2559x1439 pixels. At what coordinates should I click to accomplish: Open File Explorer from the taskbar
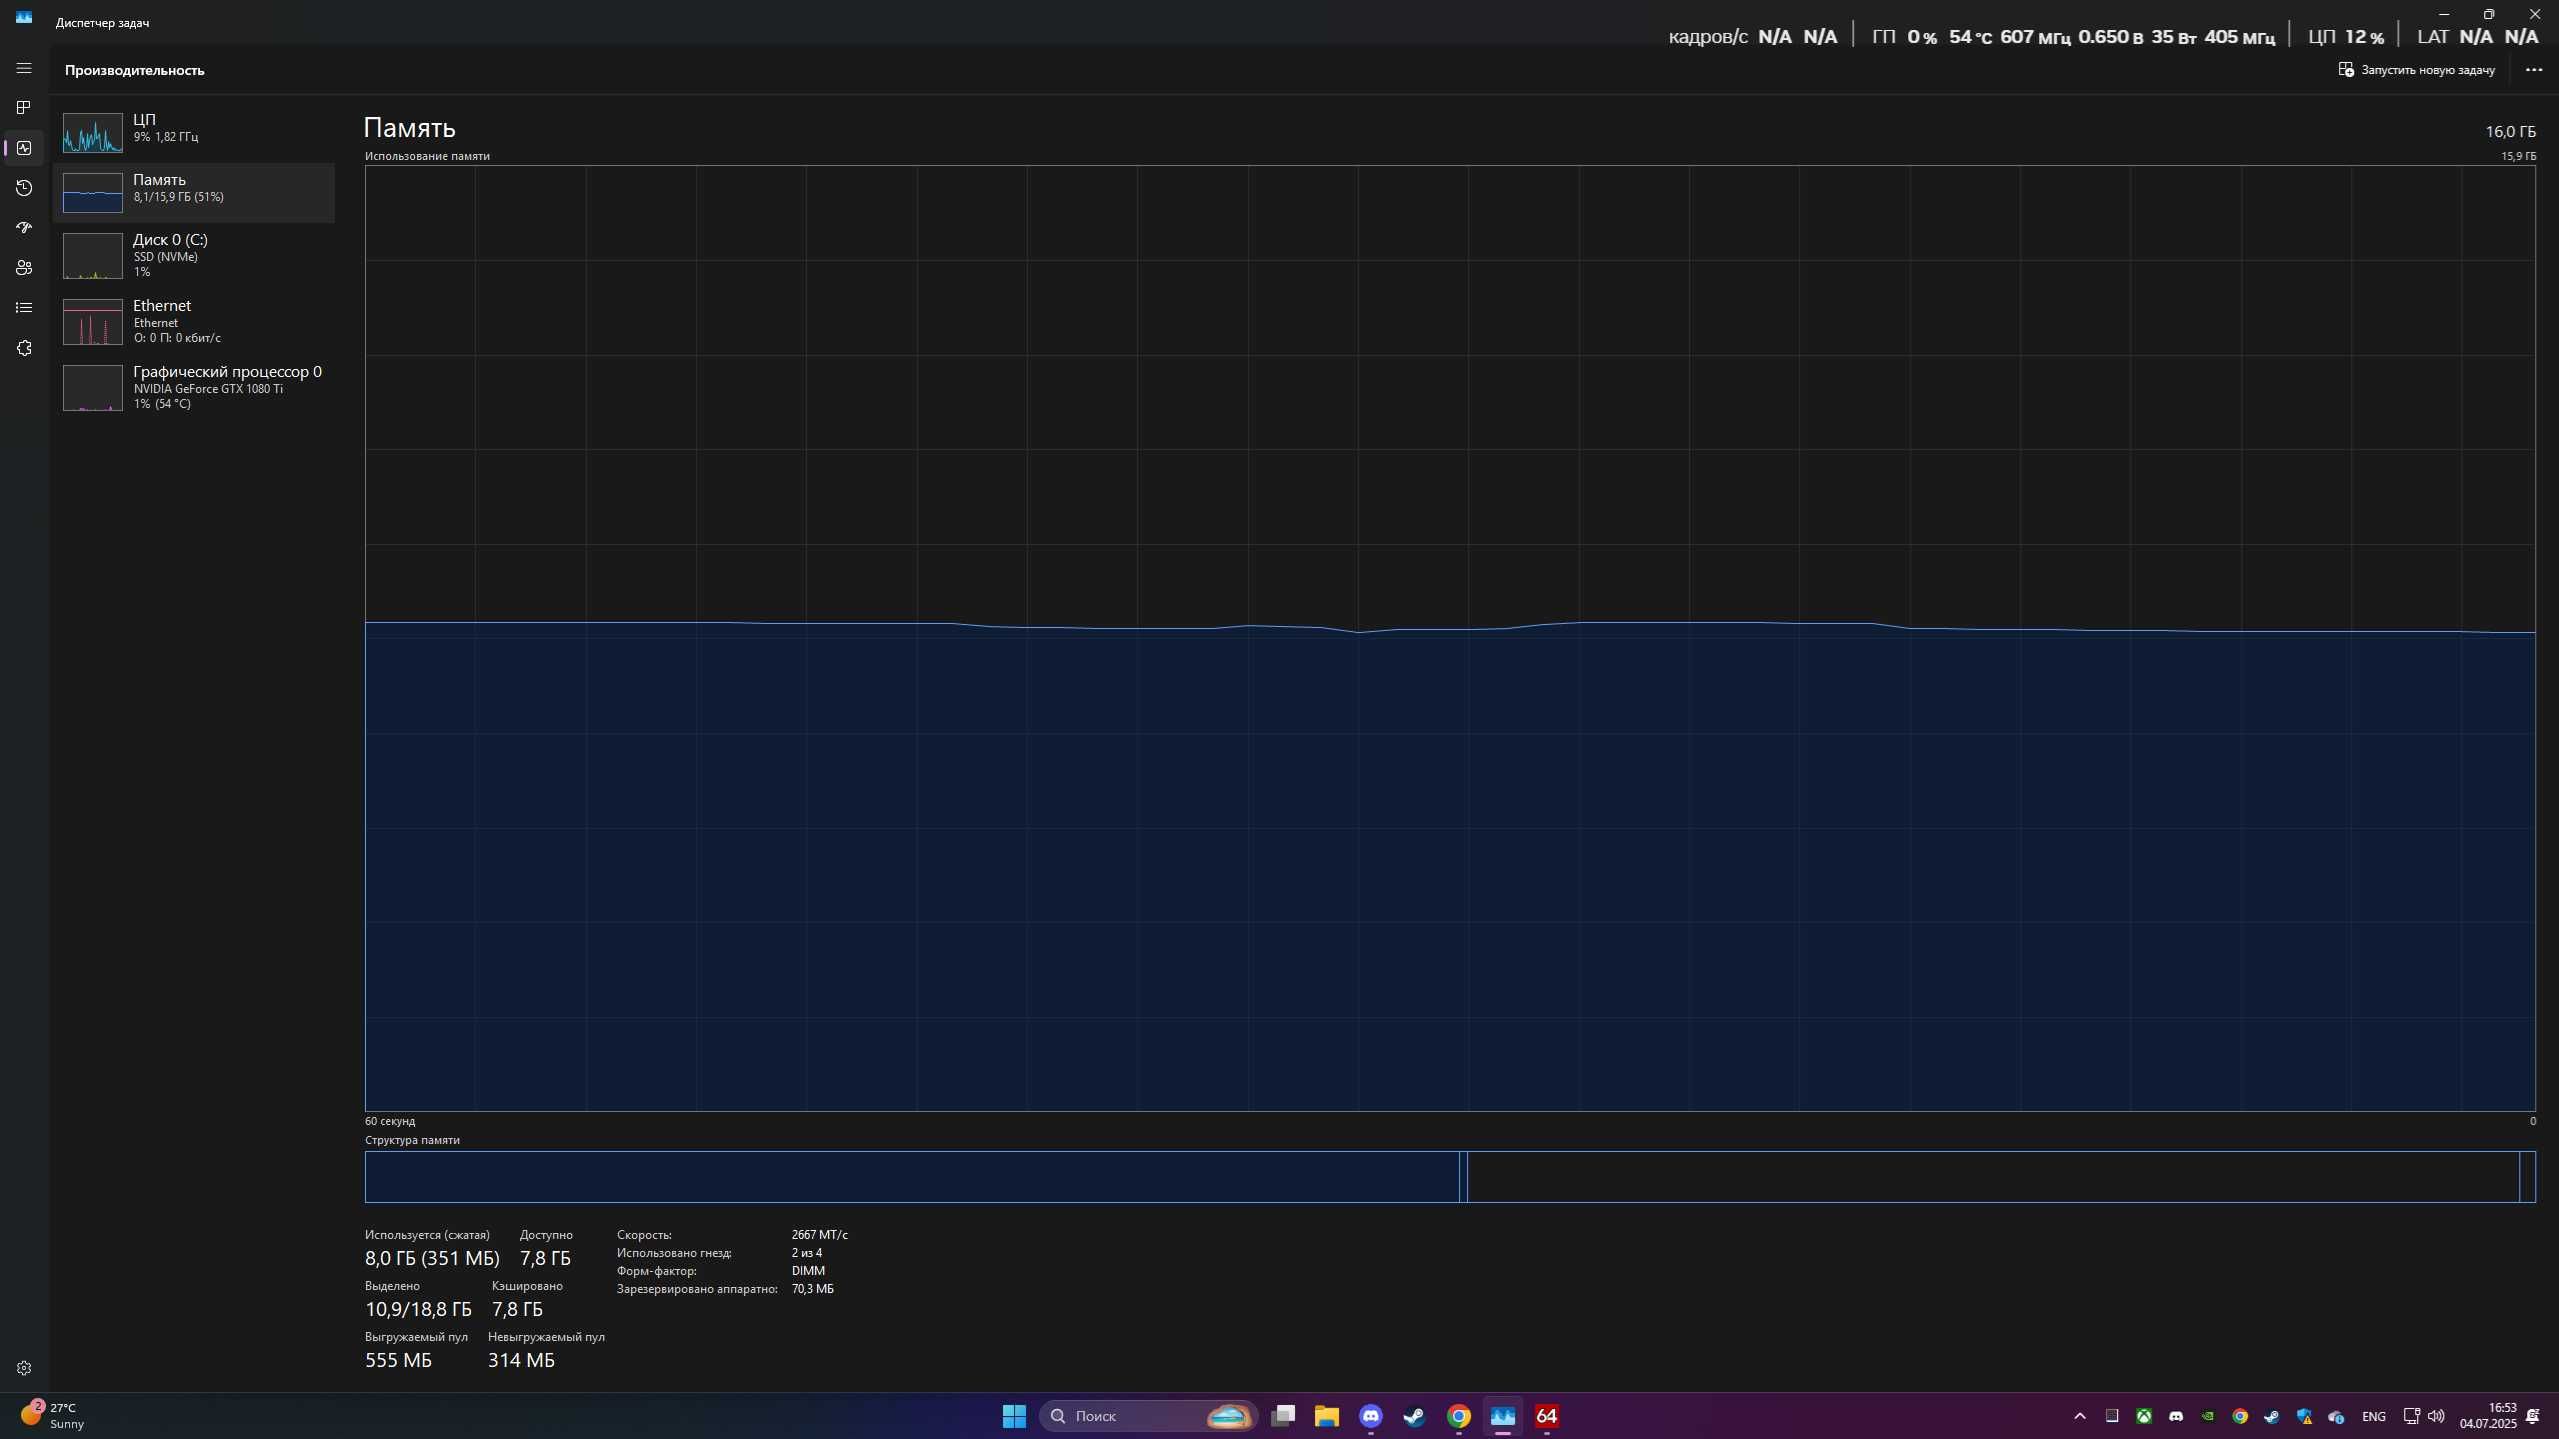(x=1327, y=1416)
